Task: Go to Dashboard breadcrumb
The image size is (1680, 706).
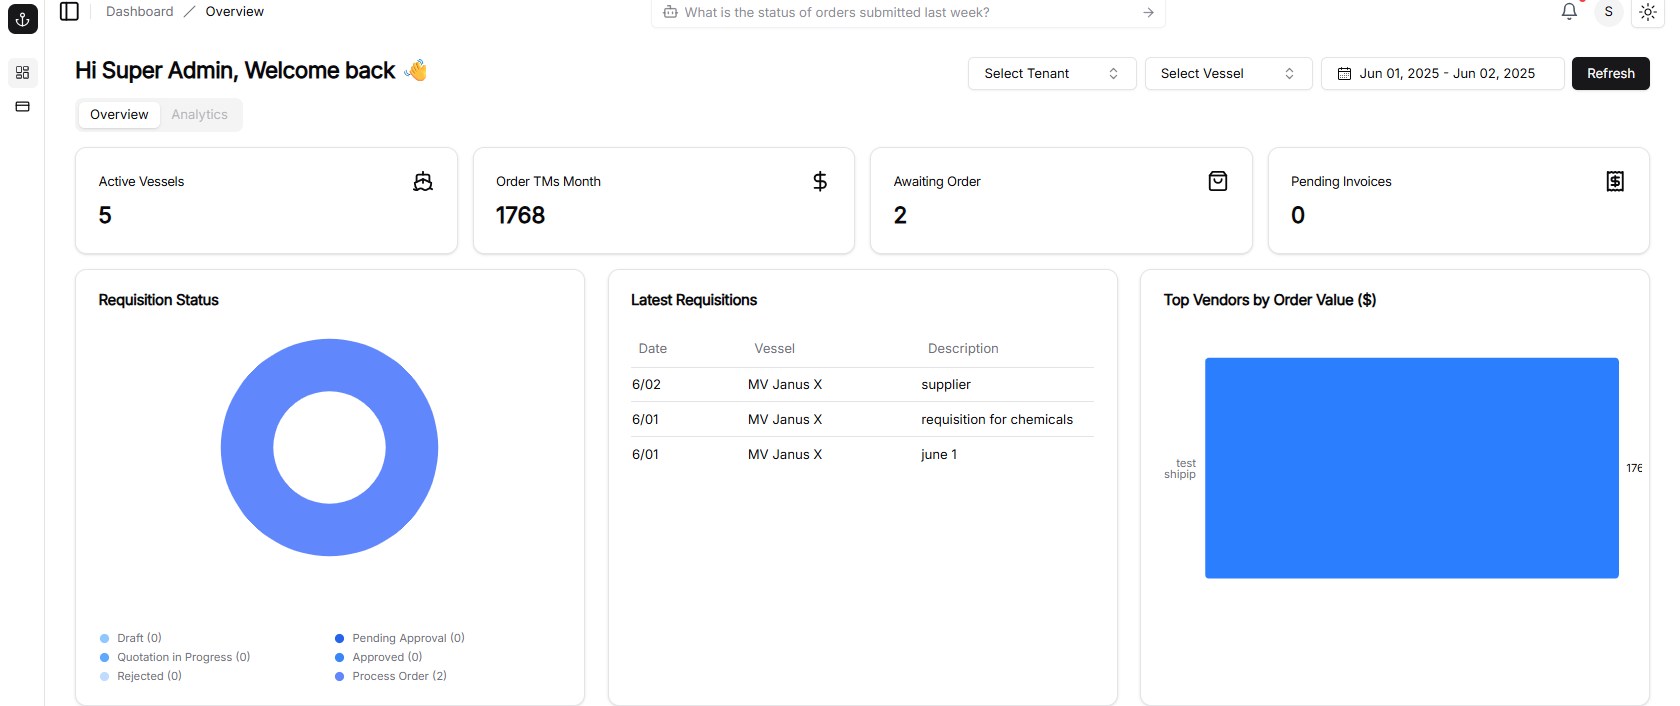Action: click(139, 11)
